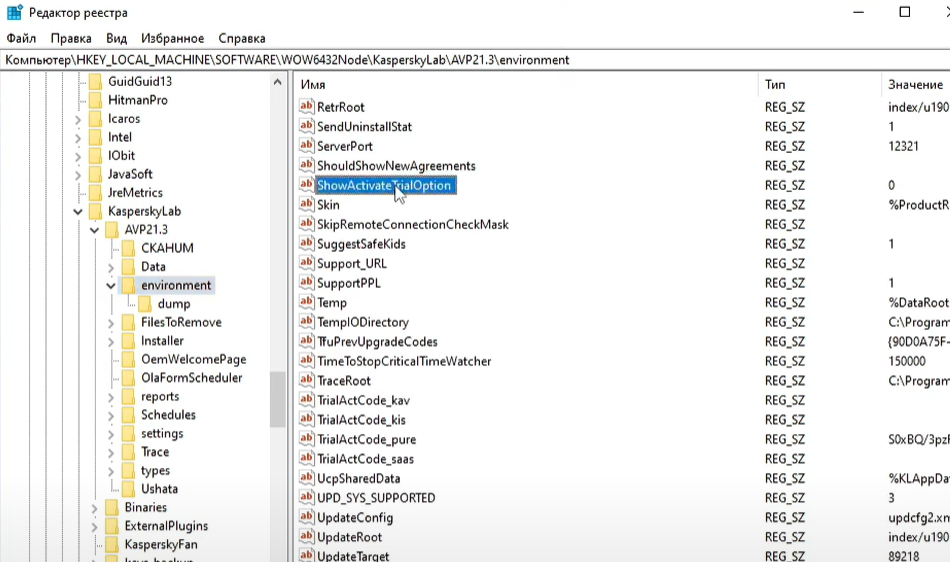The width and height of the screenshot is (950, 562).
Task: Select the TempIODirectory value name
Action: point(363,322)
